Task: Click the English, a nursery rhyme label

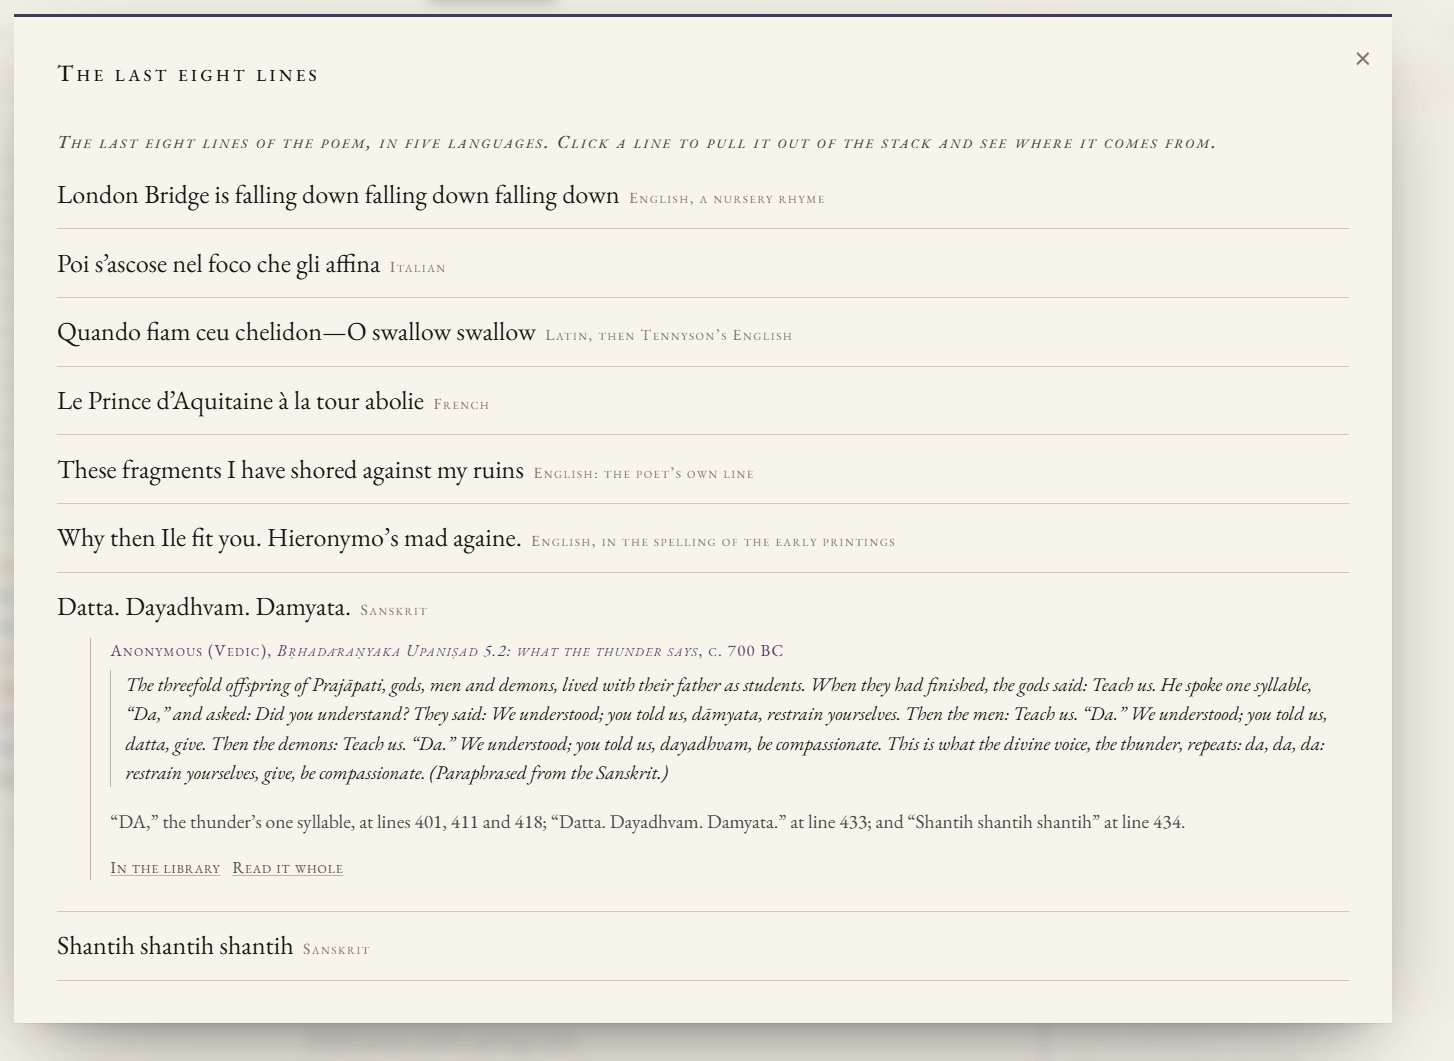Action: 727,199
